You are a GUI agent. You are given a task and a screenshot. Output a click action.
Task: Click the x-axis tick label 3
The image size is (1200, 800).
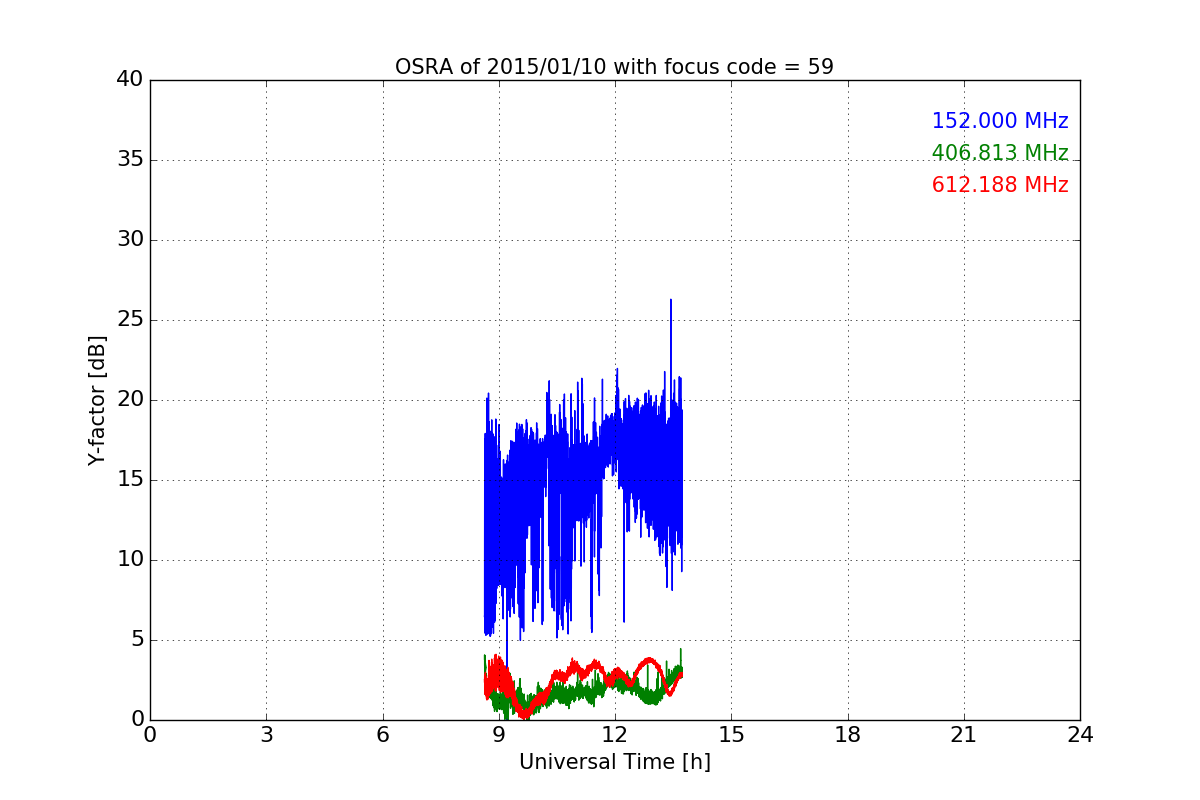[266, 735]
